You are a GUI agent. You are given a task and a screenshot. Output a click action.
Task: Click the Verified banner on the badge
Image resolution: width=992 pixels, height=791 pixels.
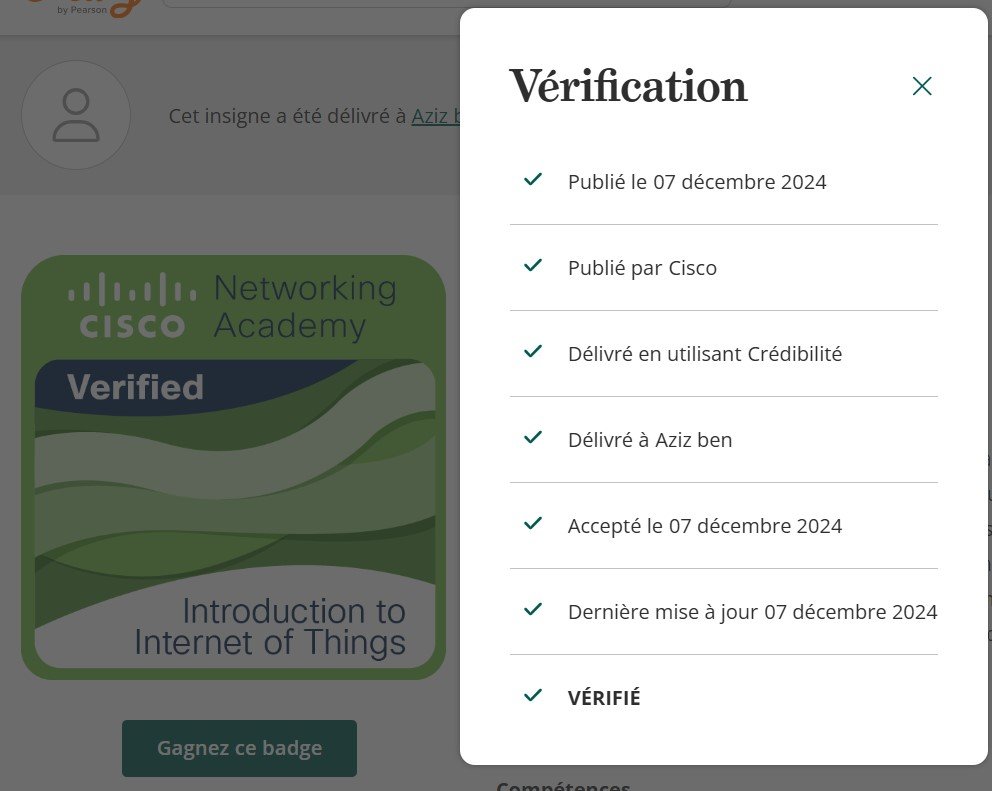pyautogui.click(x=135, y=387)
